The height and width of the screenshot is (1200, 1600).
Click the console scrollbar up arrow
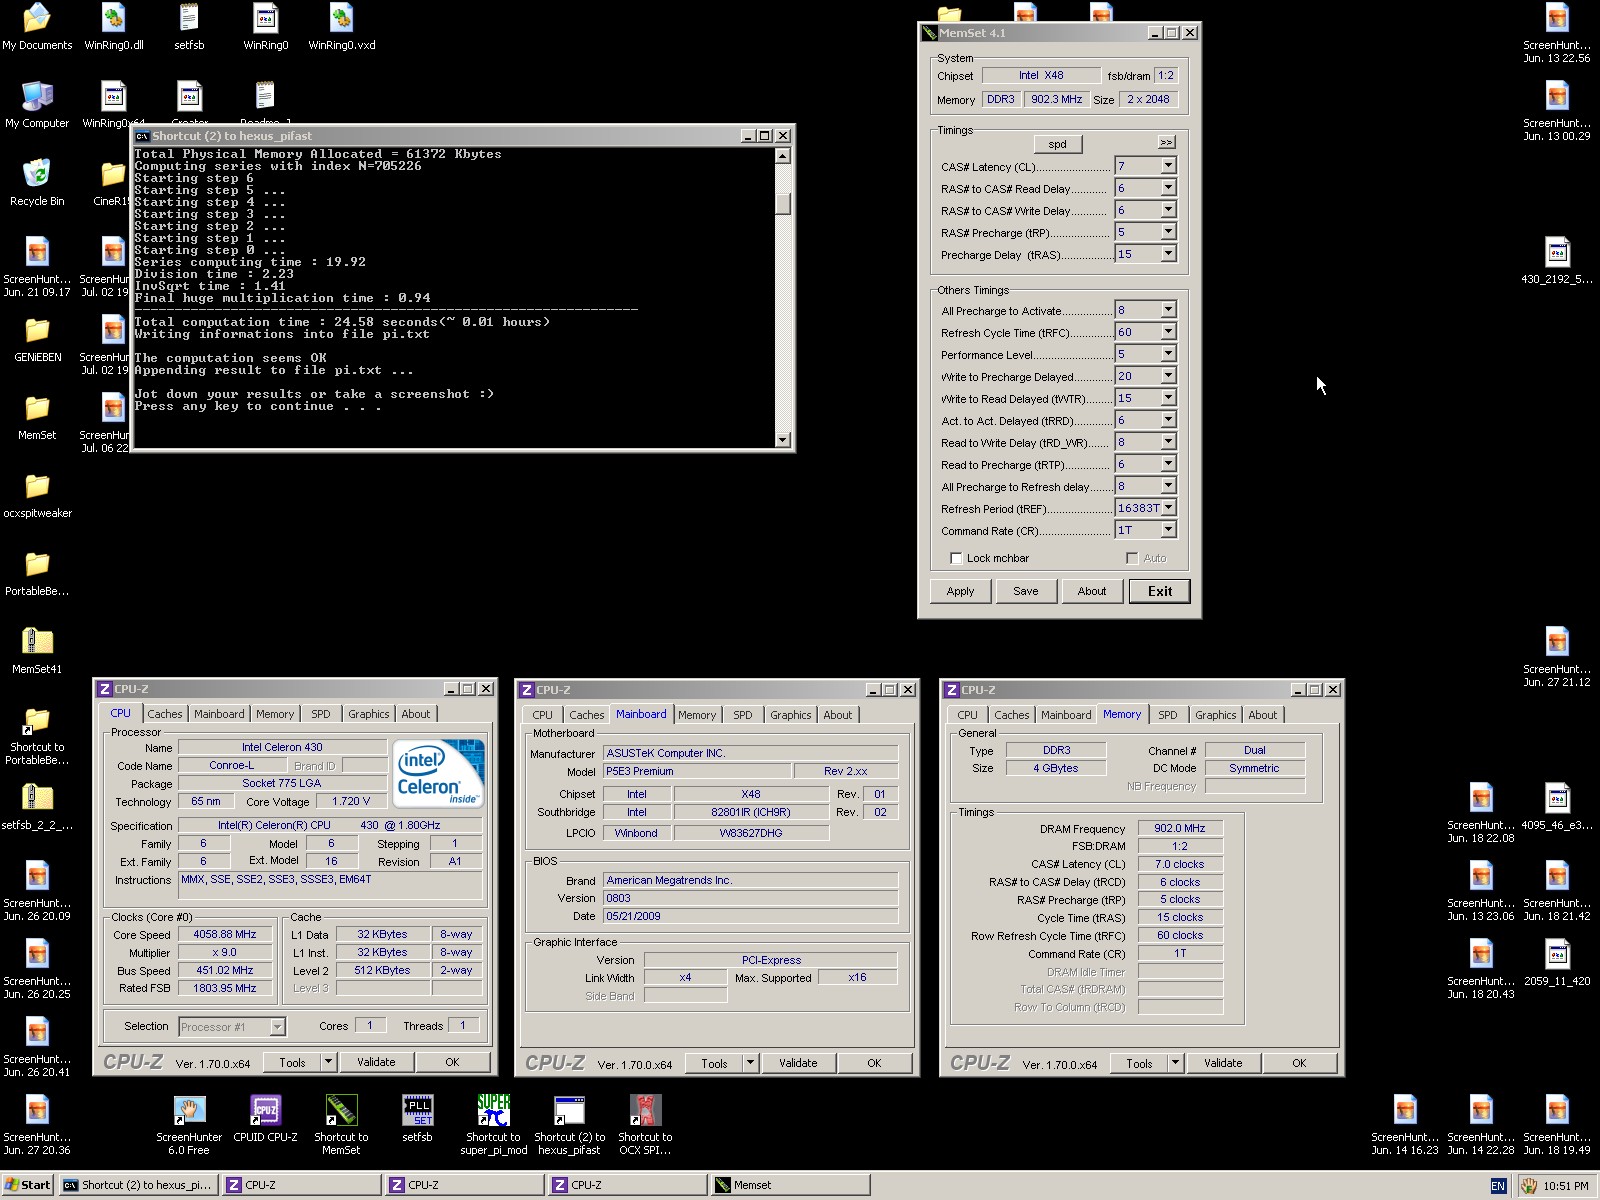(783, 155)
